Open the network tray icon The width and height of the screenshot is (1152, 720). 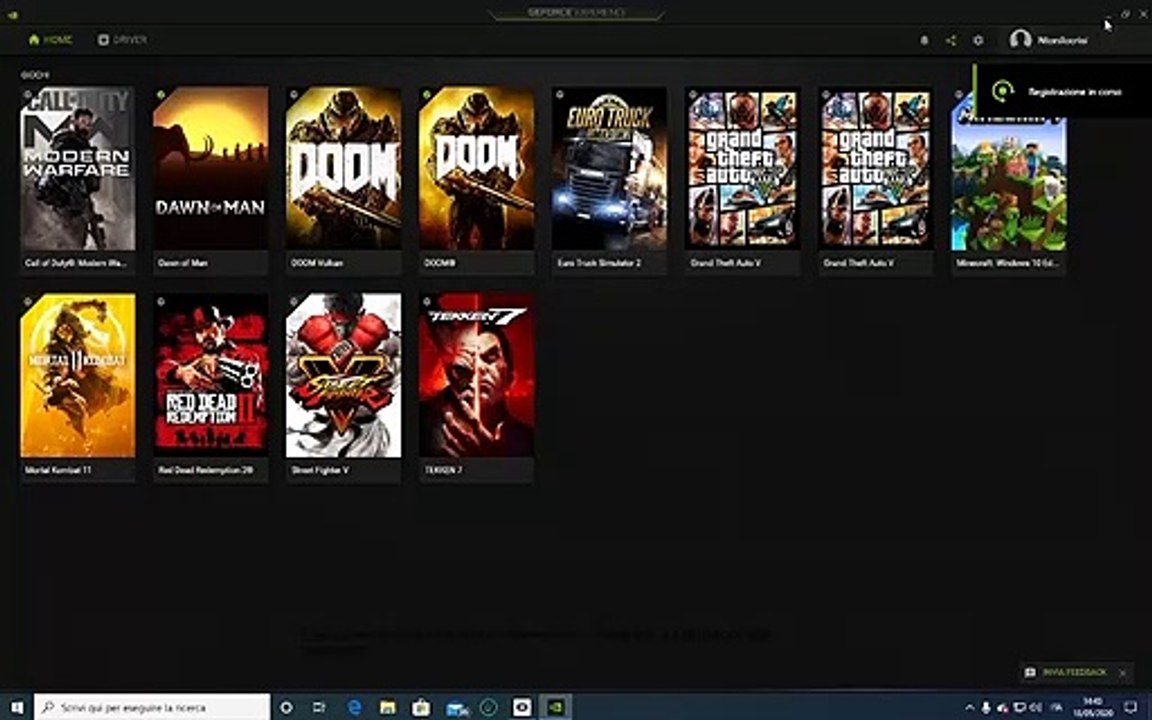(x=1019, y=708)
